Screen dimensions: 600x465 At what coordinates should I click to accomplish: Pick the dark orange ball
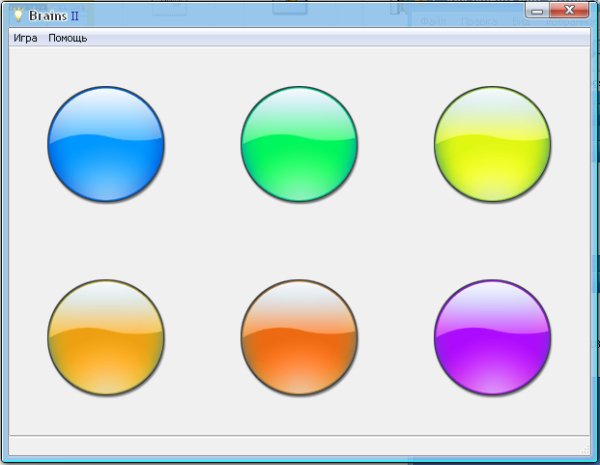tap(299, 338)
